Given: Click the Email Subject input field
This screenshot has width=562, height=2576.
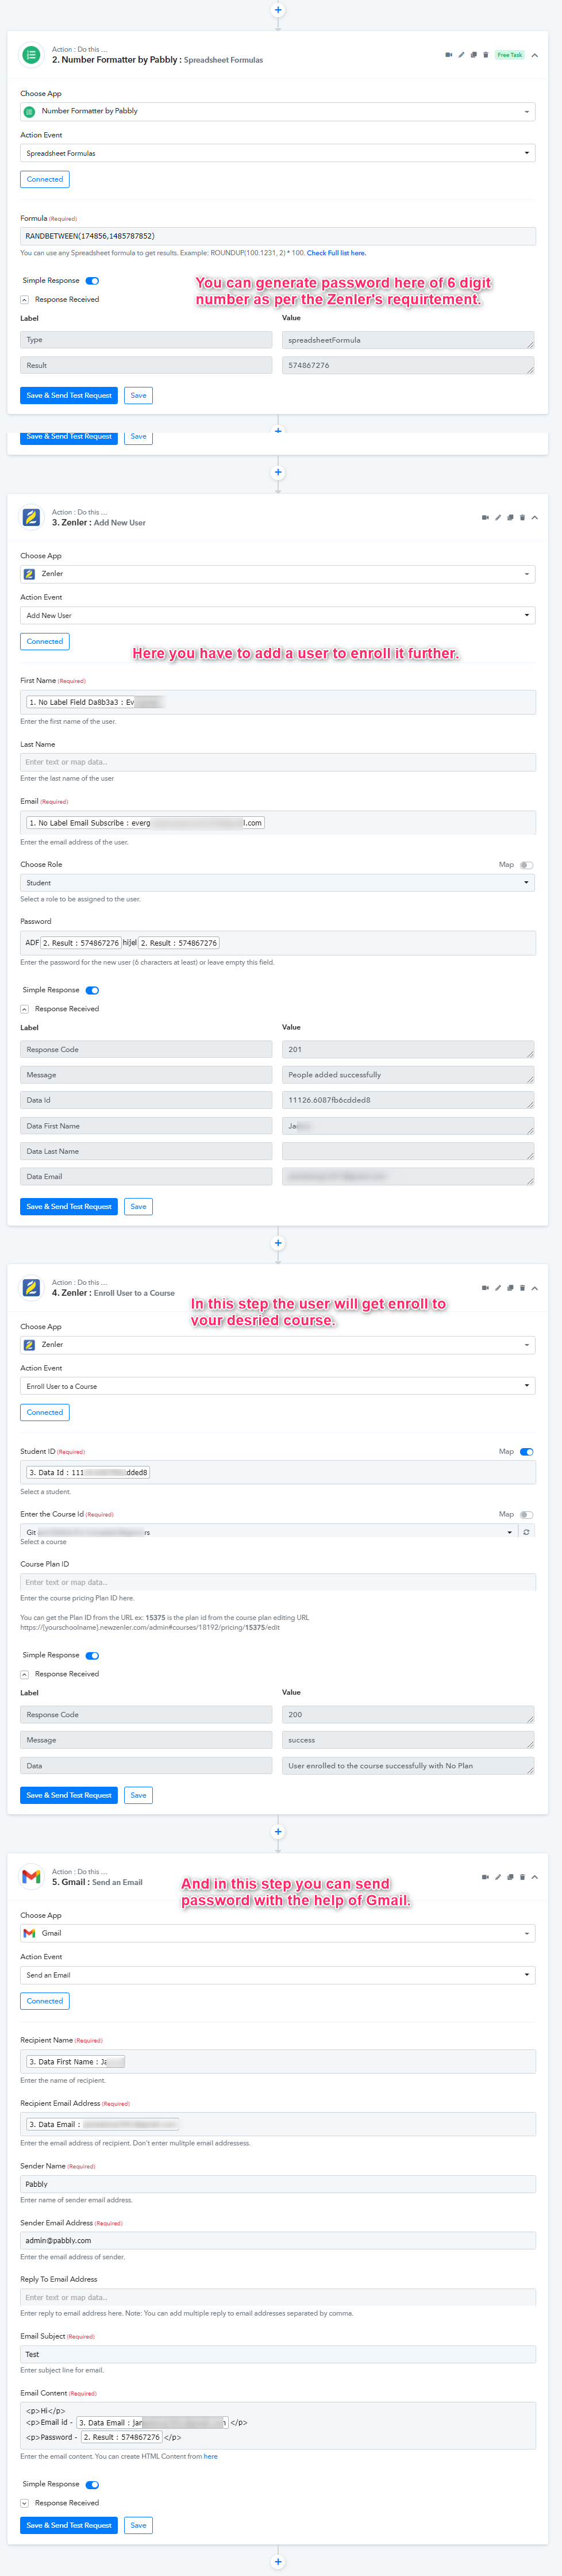Looking at the screenshot, I should click(278, 2354).
